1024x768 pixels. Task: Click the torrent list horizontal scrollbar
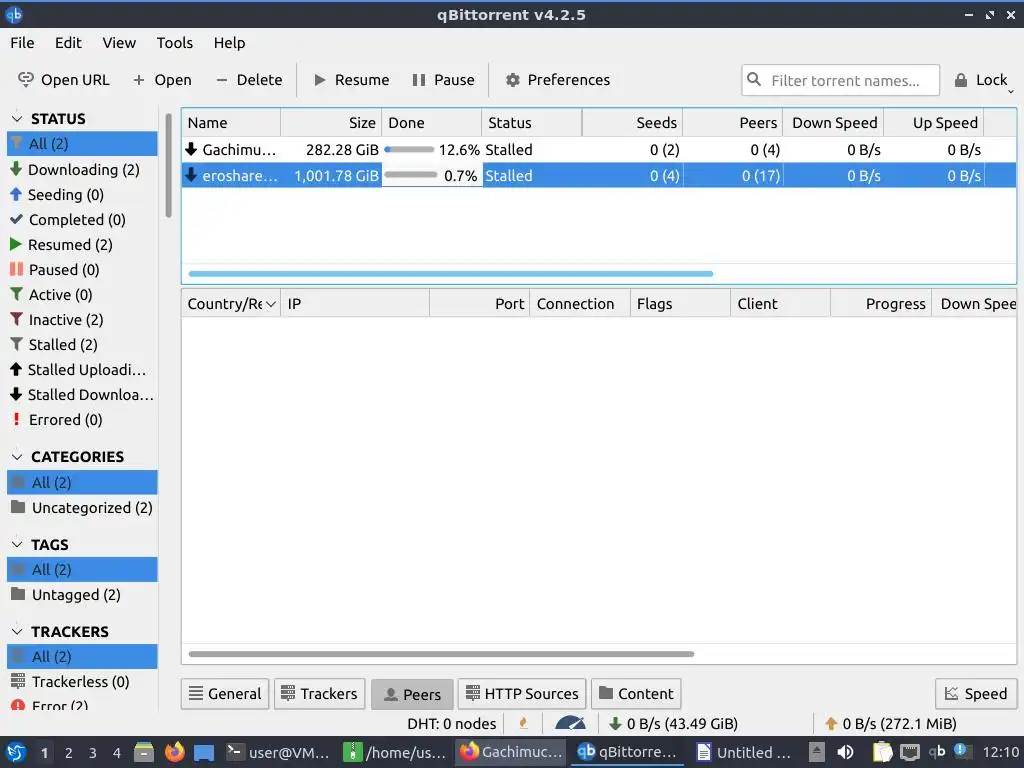pyautogui.click(x=451, y=274)
